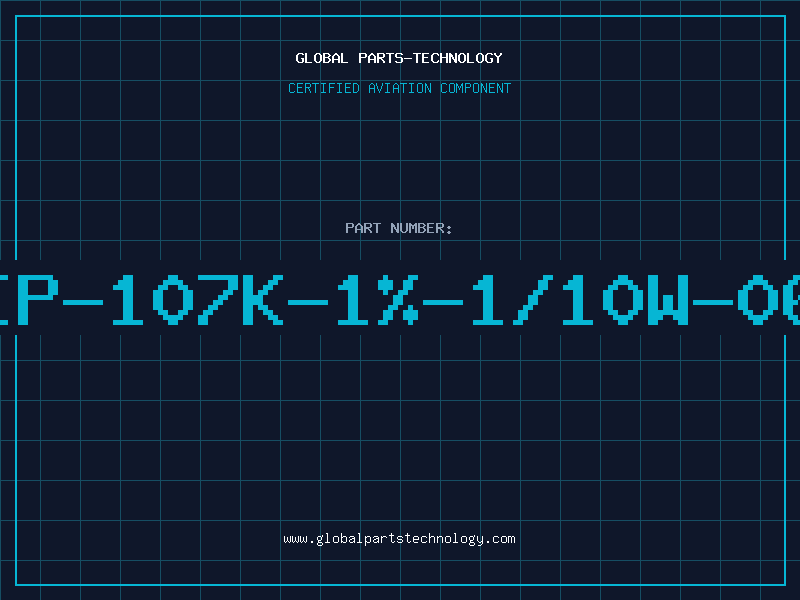Open the www.globalpartstechnology.com link
The width and height of the screenshot is (800, 600).
click(x=399, y=539)
